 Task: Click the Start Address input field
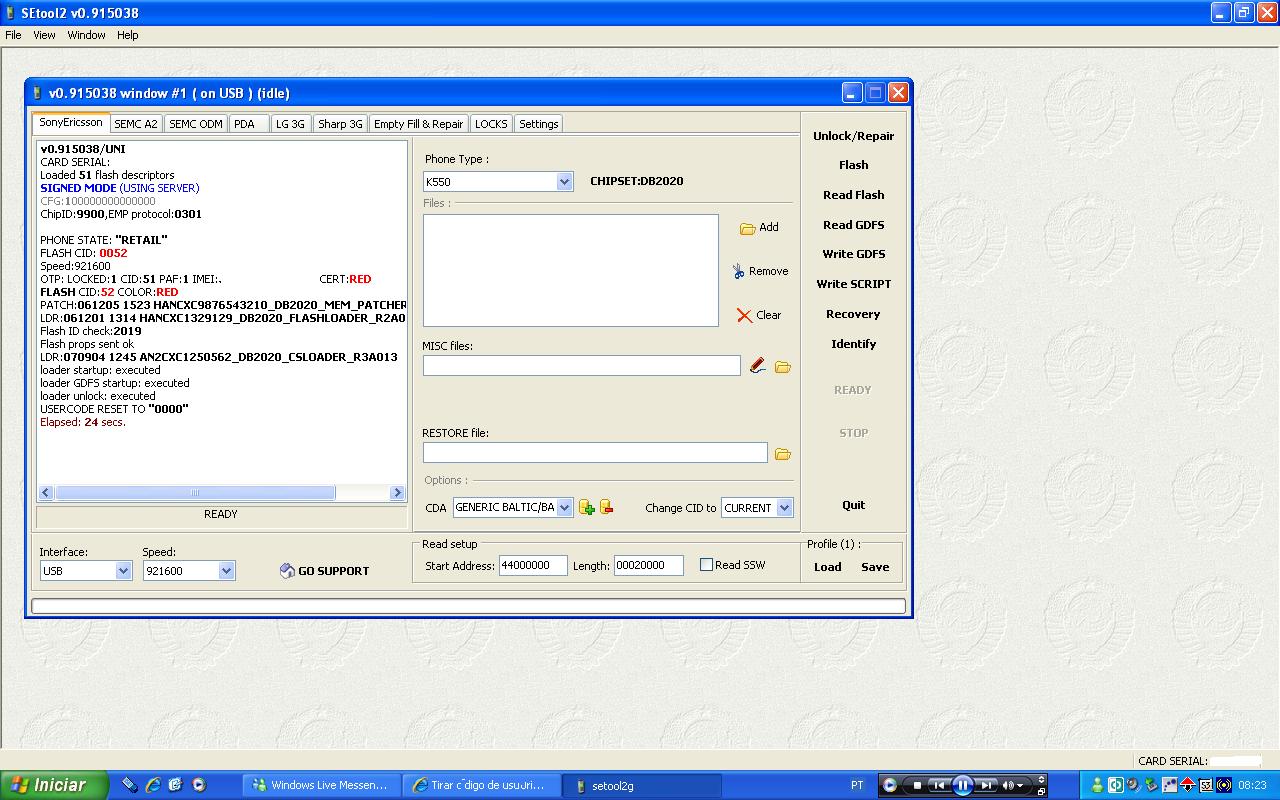tap(533, 565)
